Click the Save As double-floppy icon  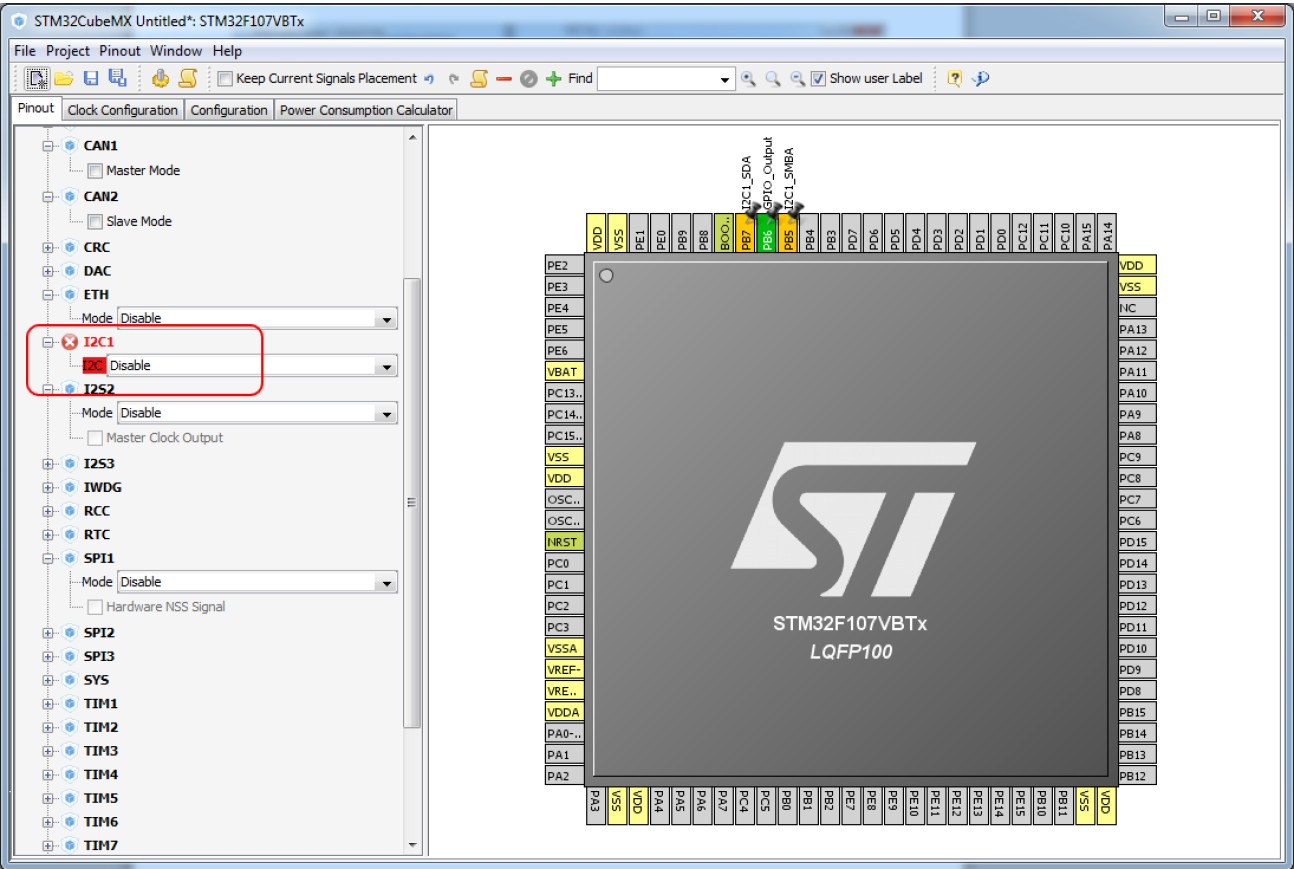point(116,78)
